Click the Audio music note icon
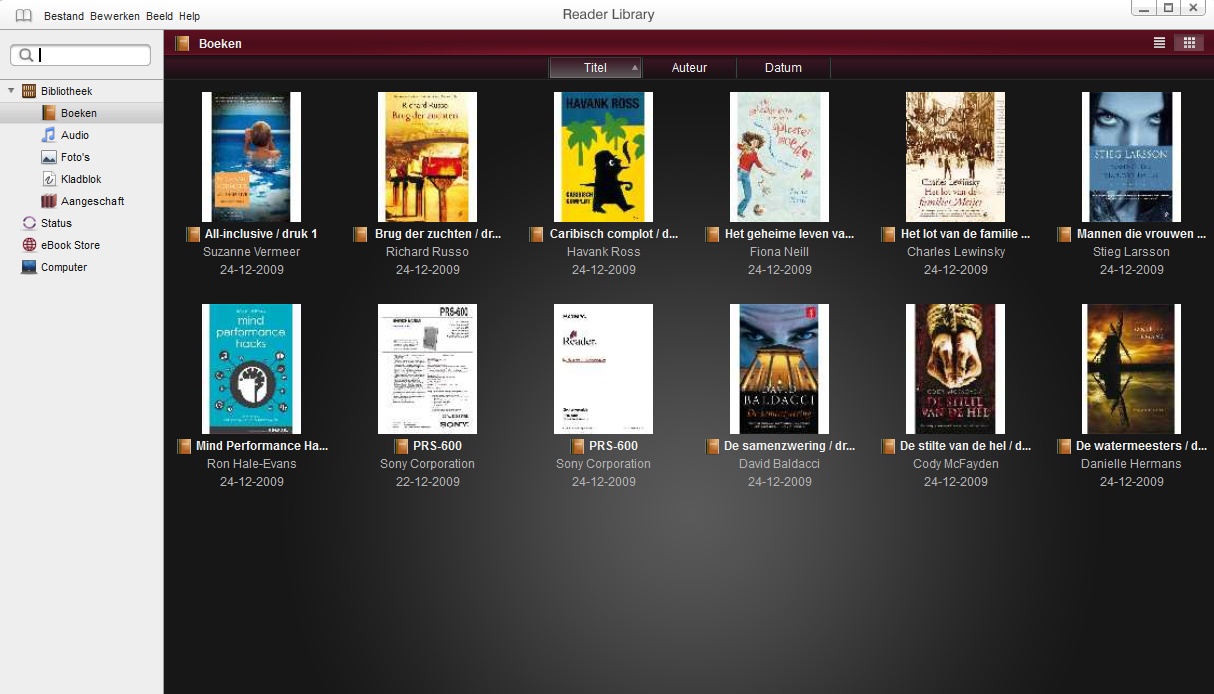The width and height of the screenshot is (1214, 694). tap(49, 135)
